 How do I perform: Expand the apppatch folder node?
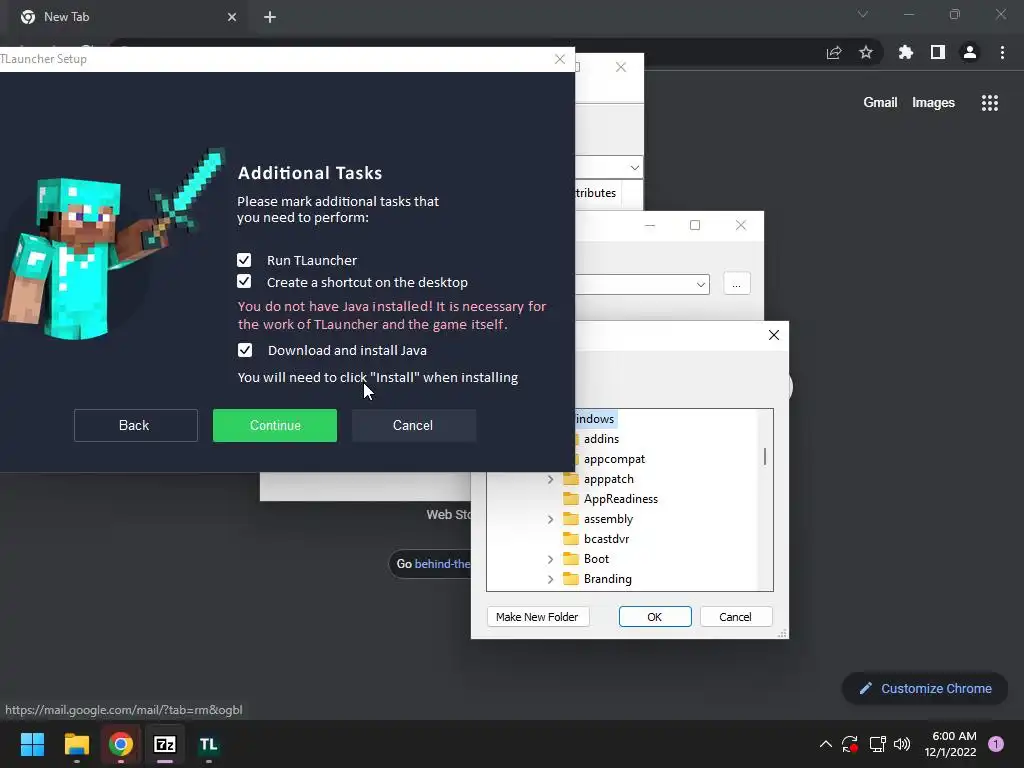[x=550, y=479]
